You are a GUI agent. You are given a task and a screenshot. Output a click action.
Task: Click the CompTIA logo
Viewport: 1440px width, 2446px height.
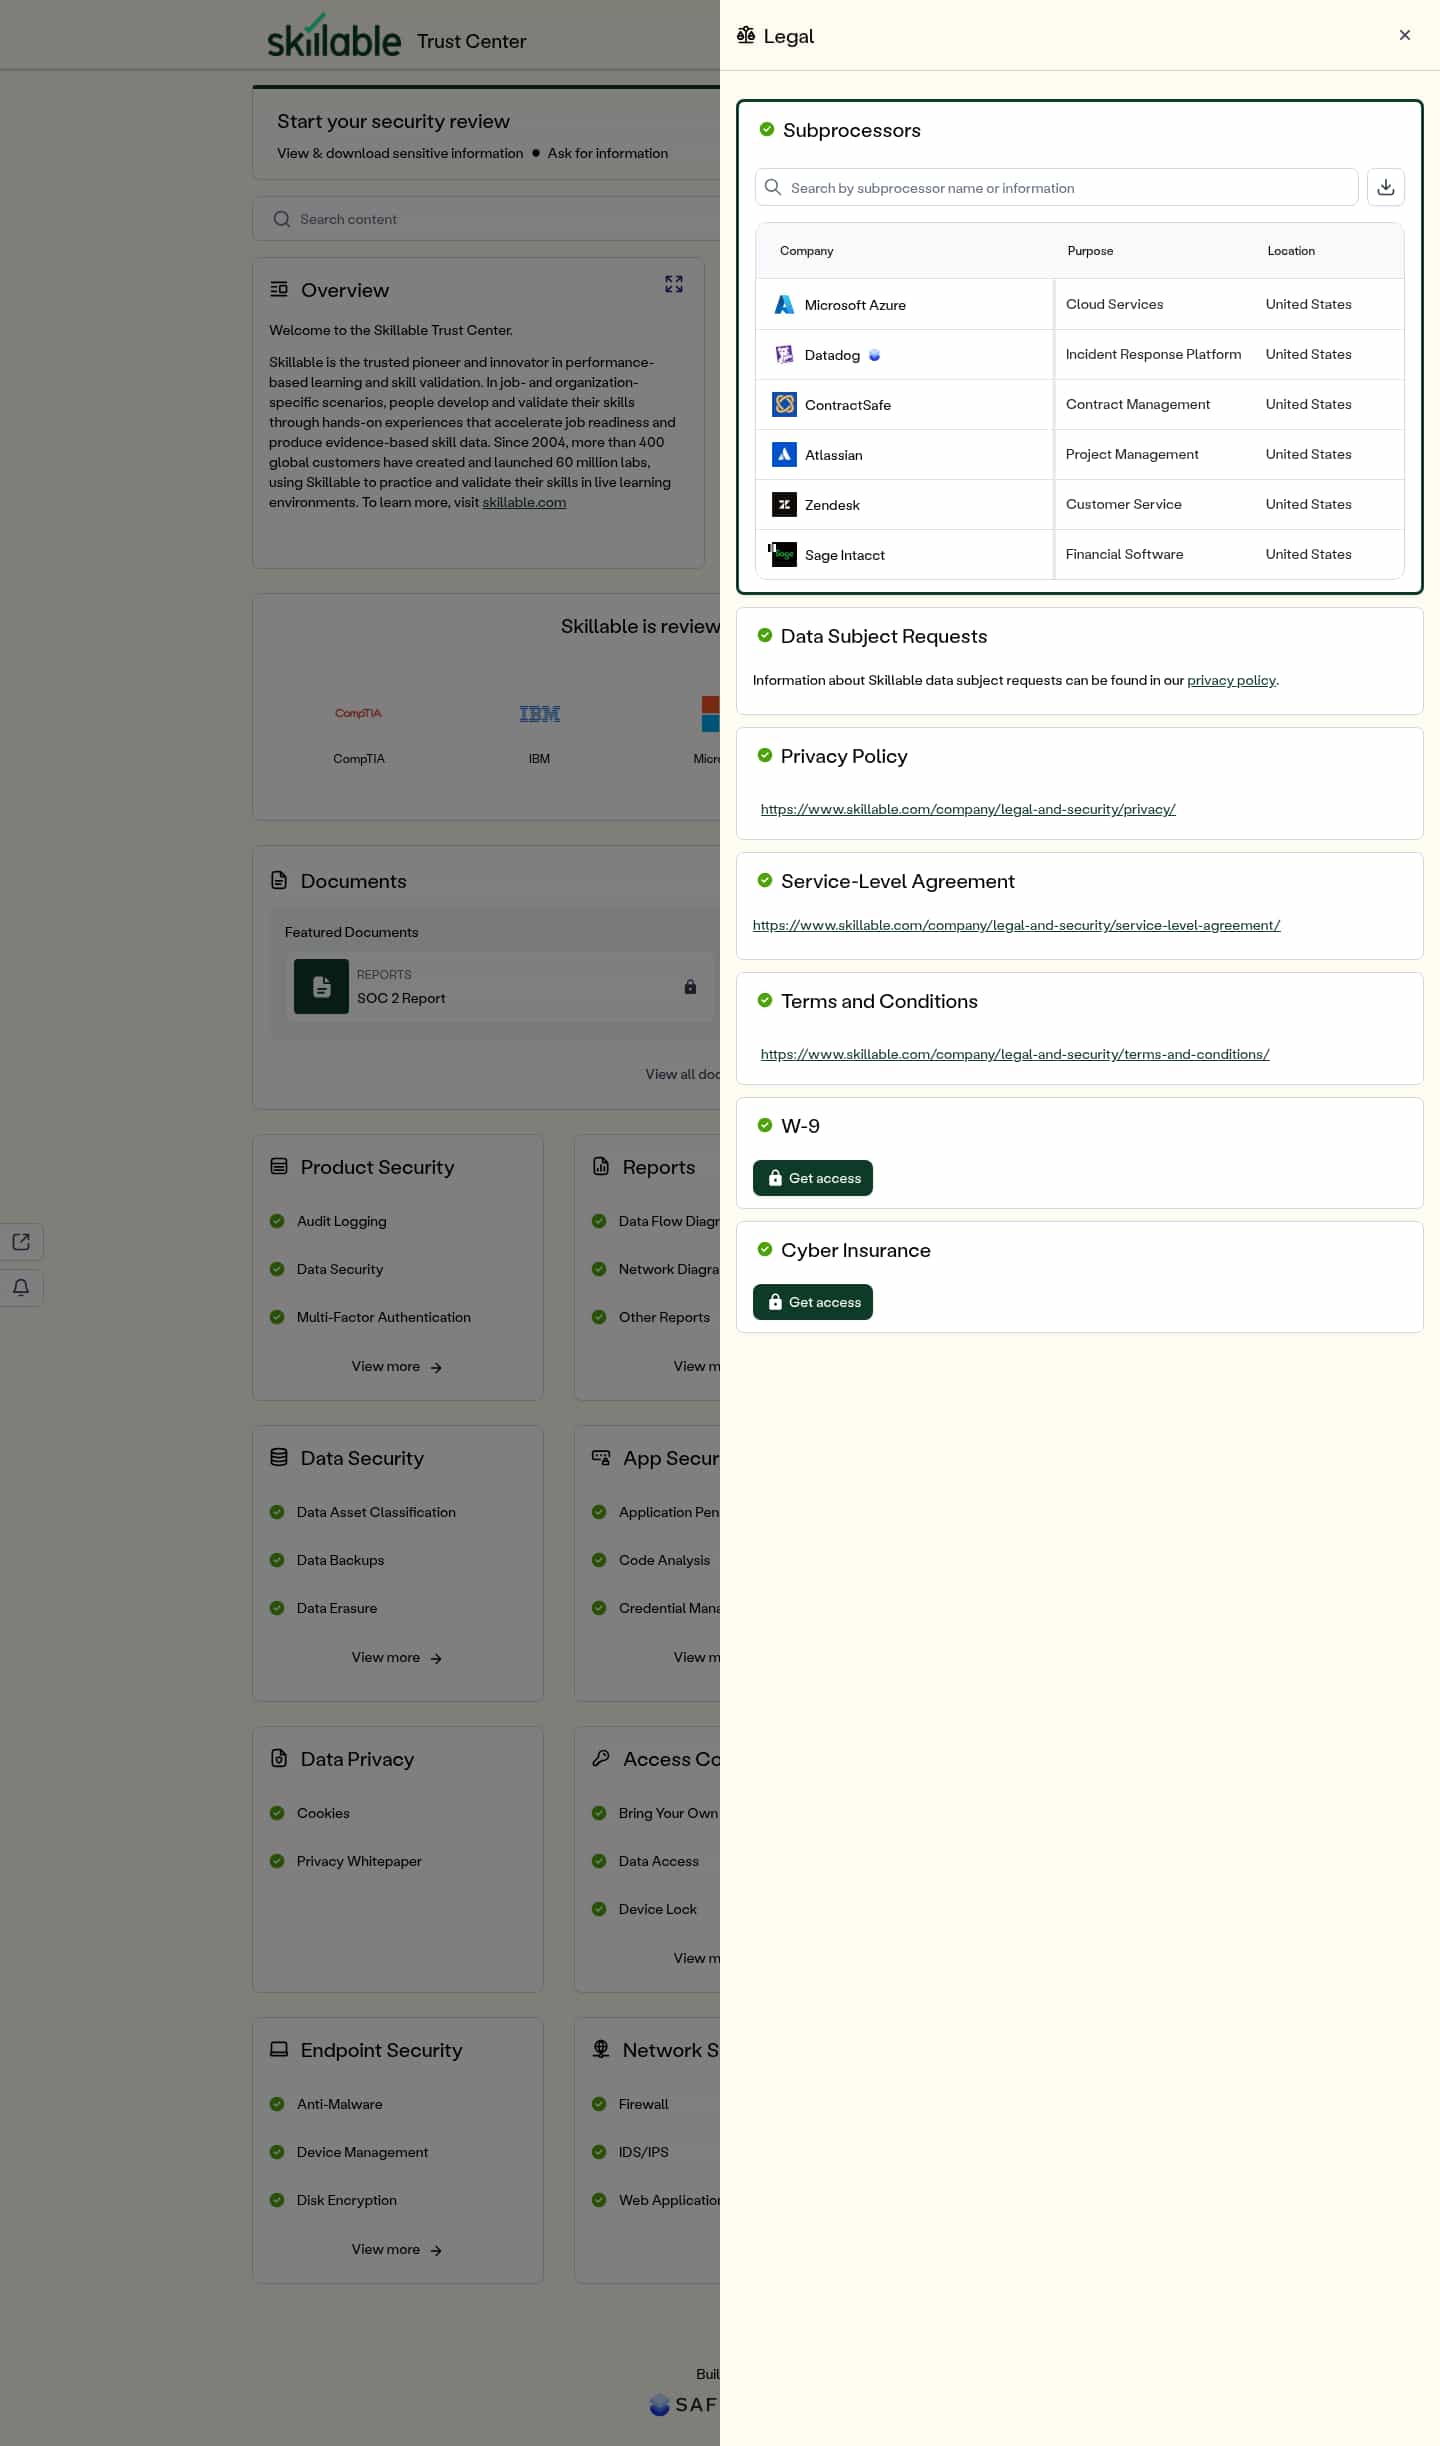358,713
